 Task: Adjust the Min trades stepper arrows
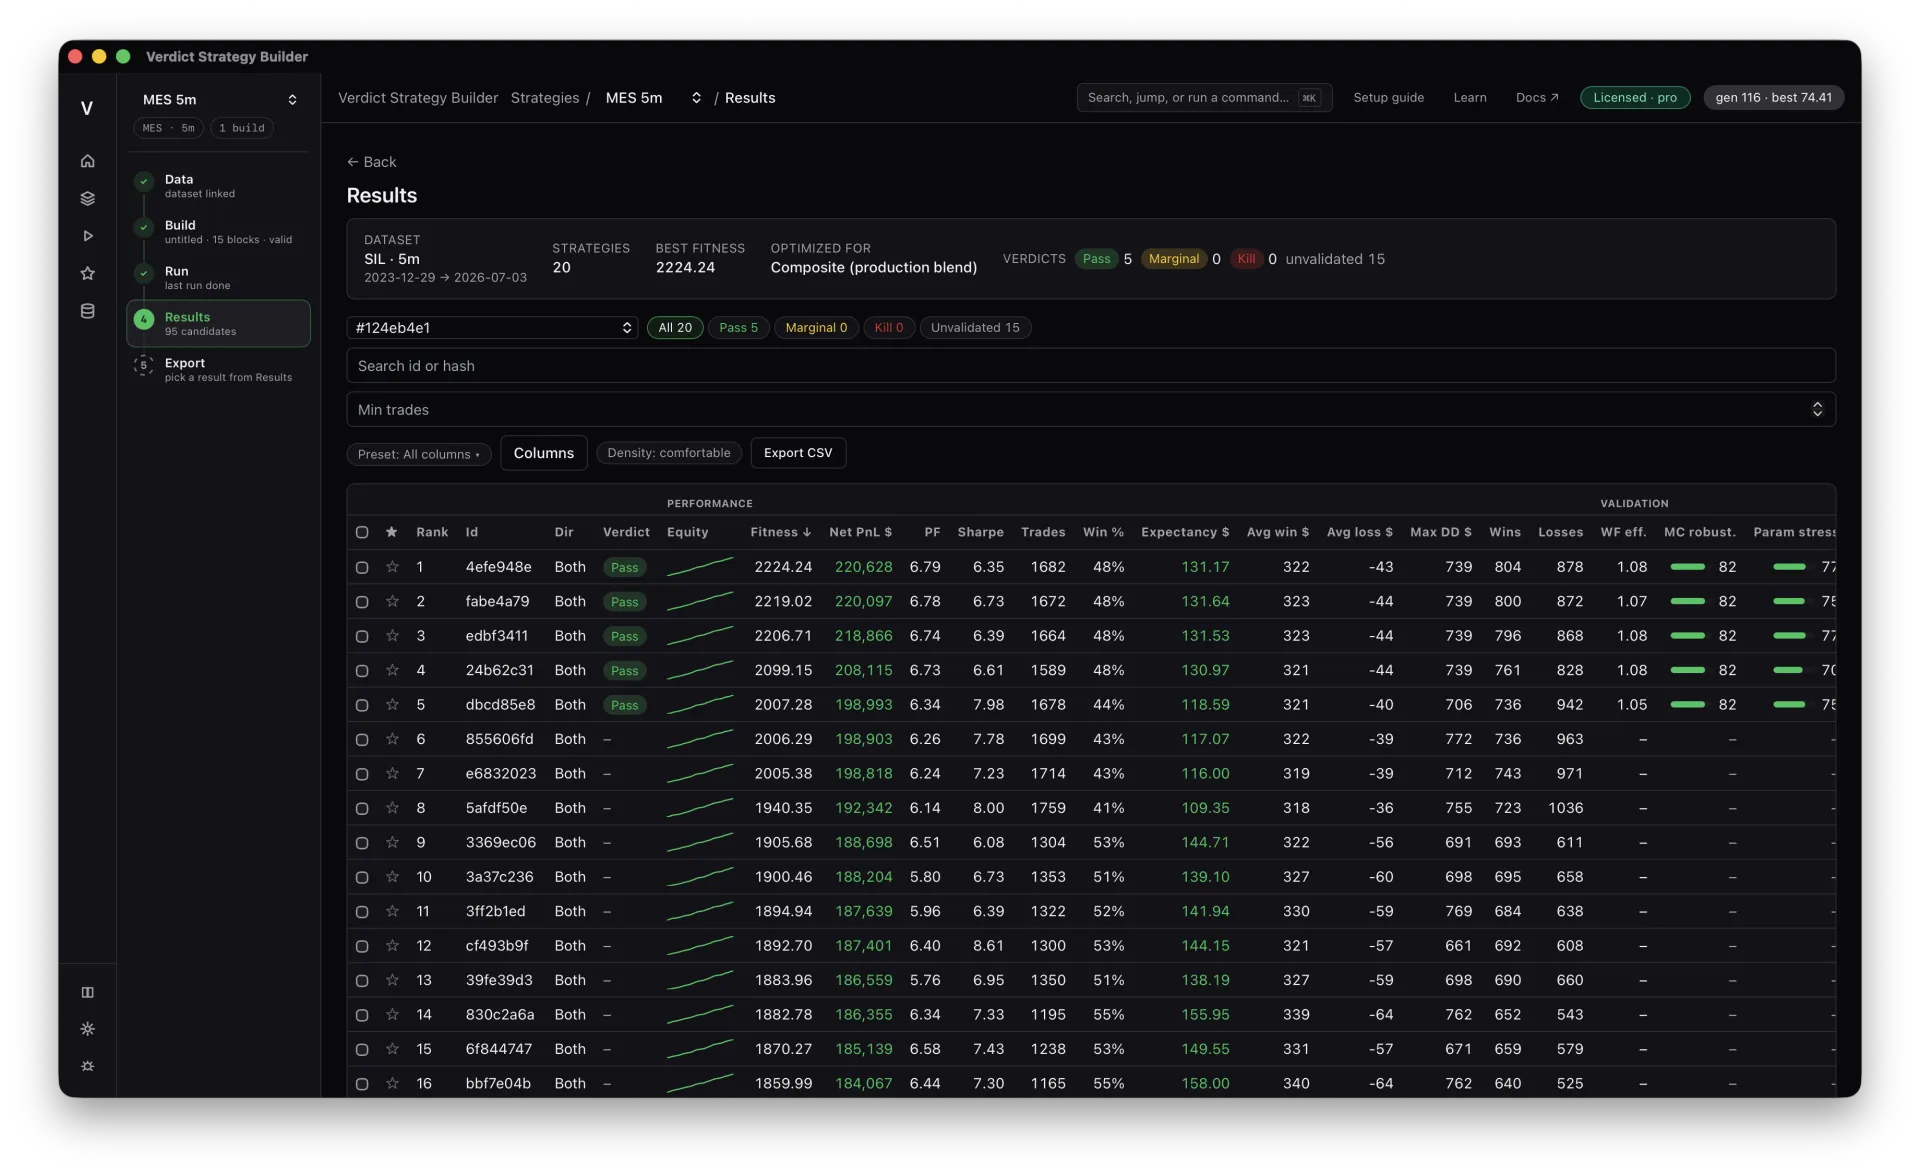tap(1817, 410)
